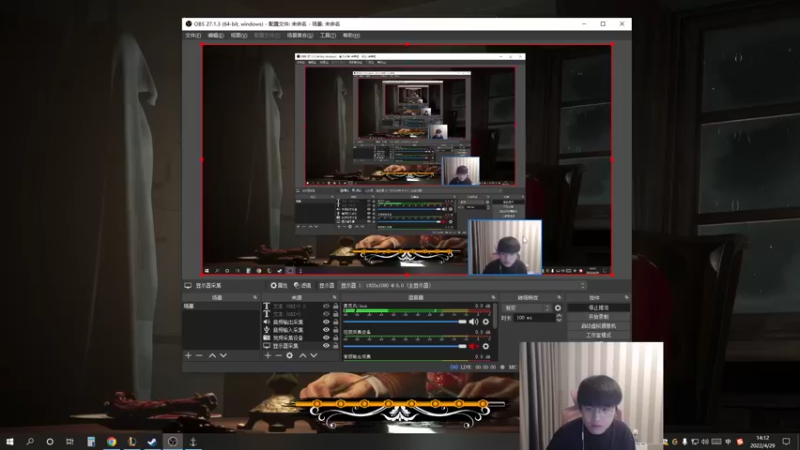Toggle visibility of 音频输出采集 source

(x=326, y=322)
